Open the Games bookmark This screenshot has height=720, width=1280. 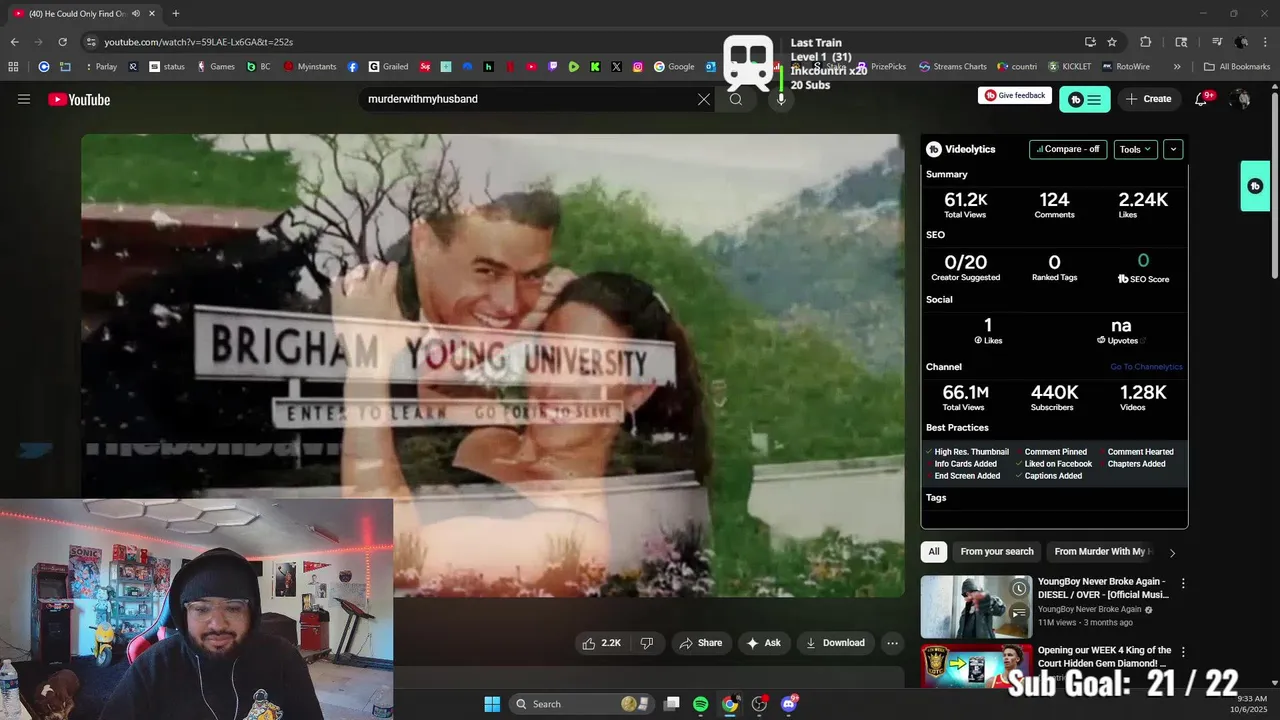pos(216,67)
